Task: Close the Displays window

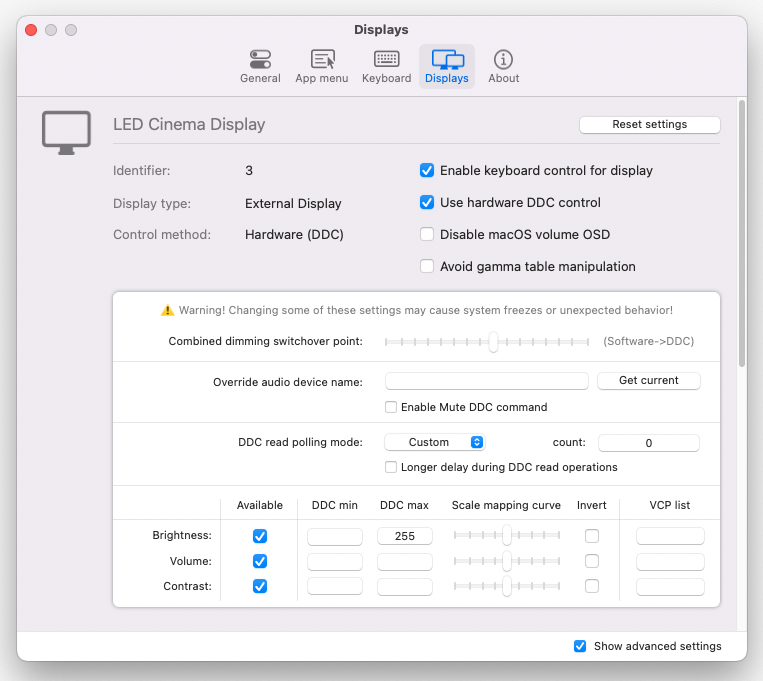Action: pos(31,30)
